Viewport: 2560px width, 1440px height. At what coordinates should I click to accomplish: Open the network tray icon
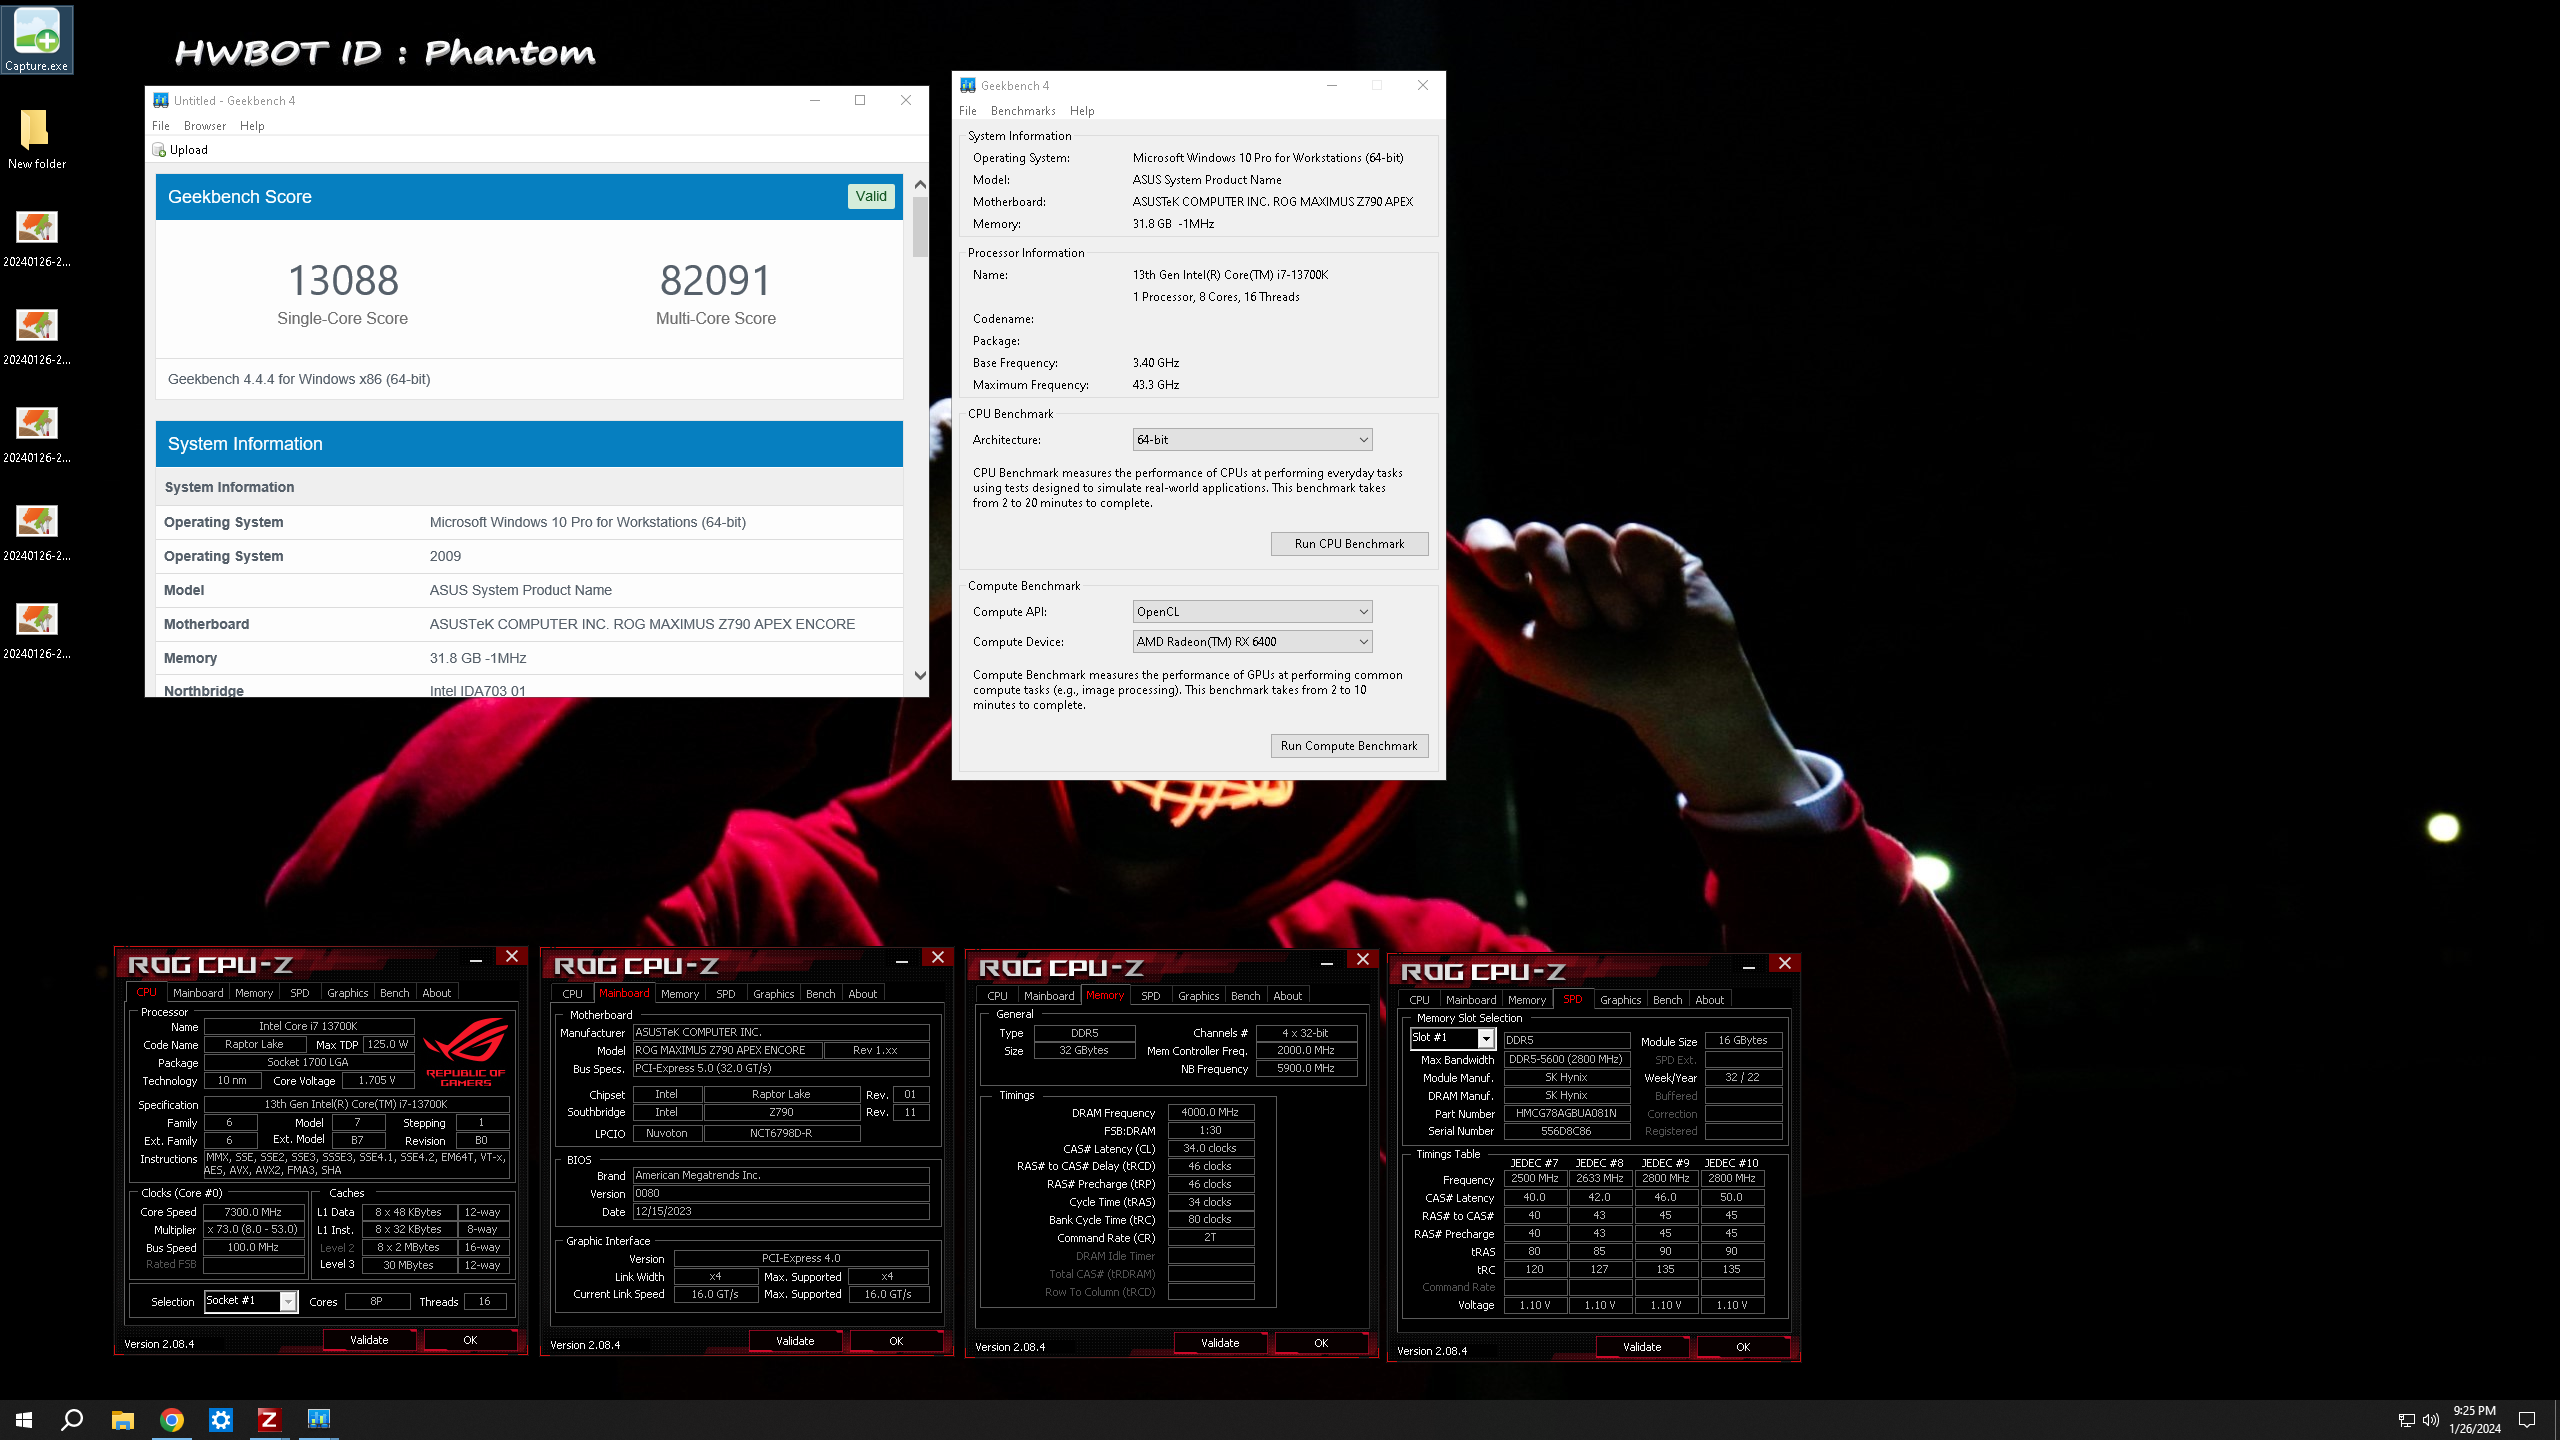(x=2406, y=1420)
